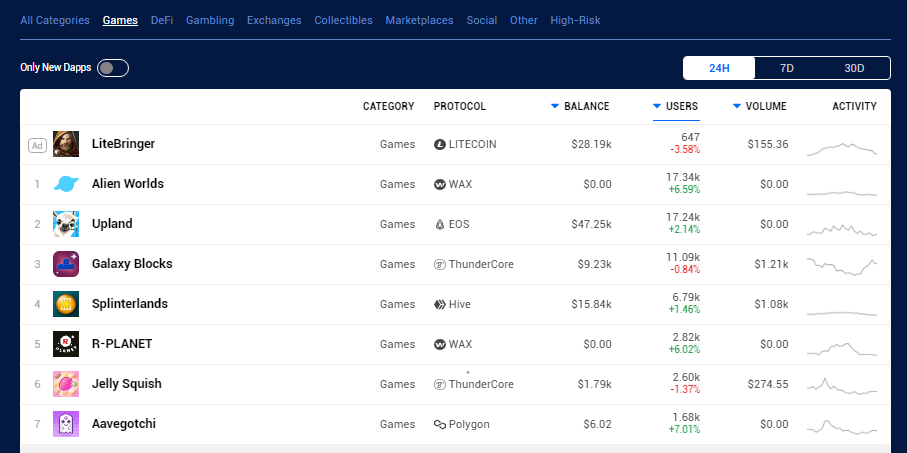Click WAX protocol icon in R-PLANET row
The width and height of the screenshot is (907, 453).
[440, 344]
